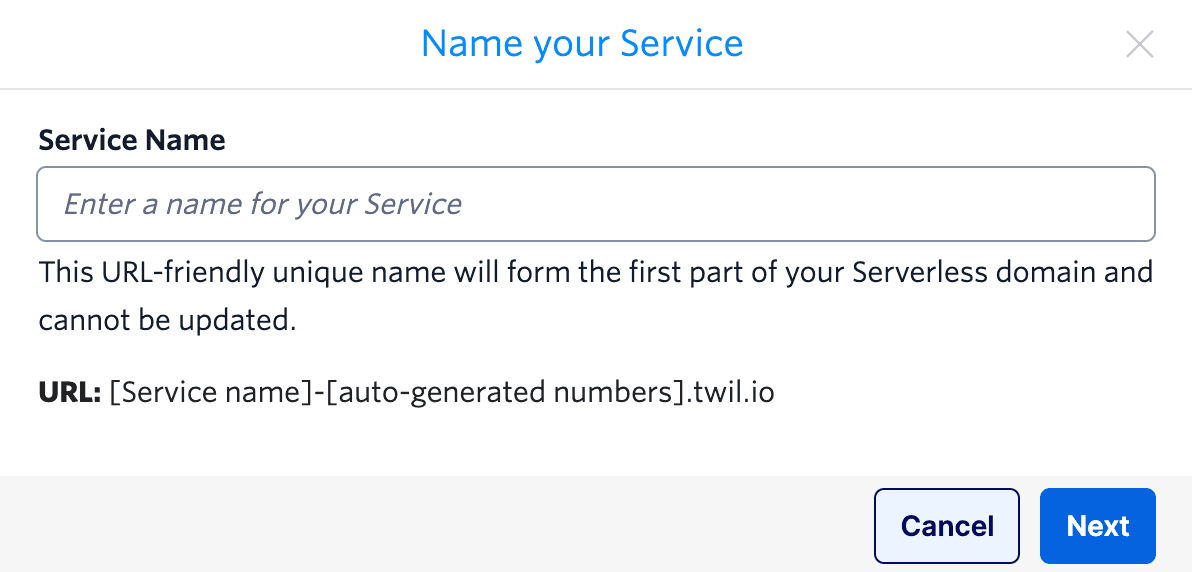Close the Name your Service dialog
The image size is (1192, 572).
1140,45
